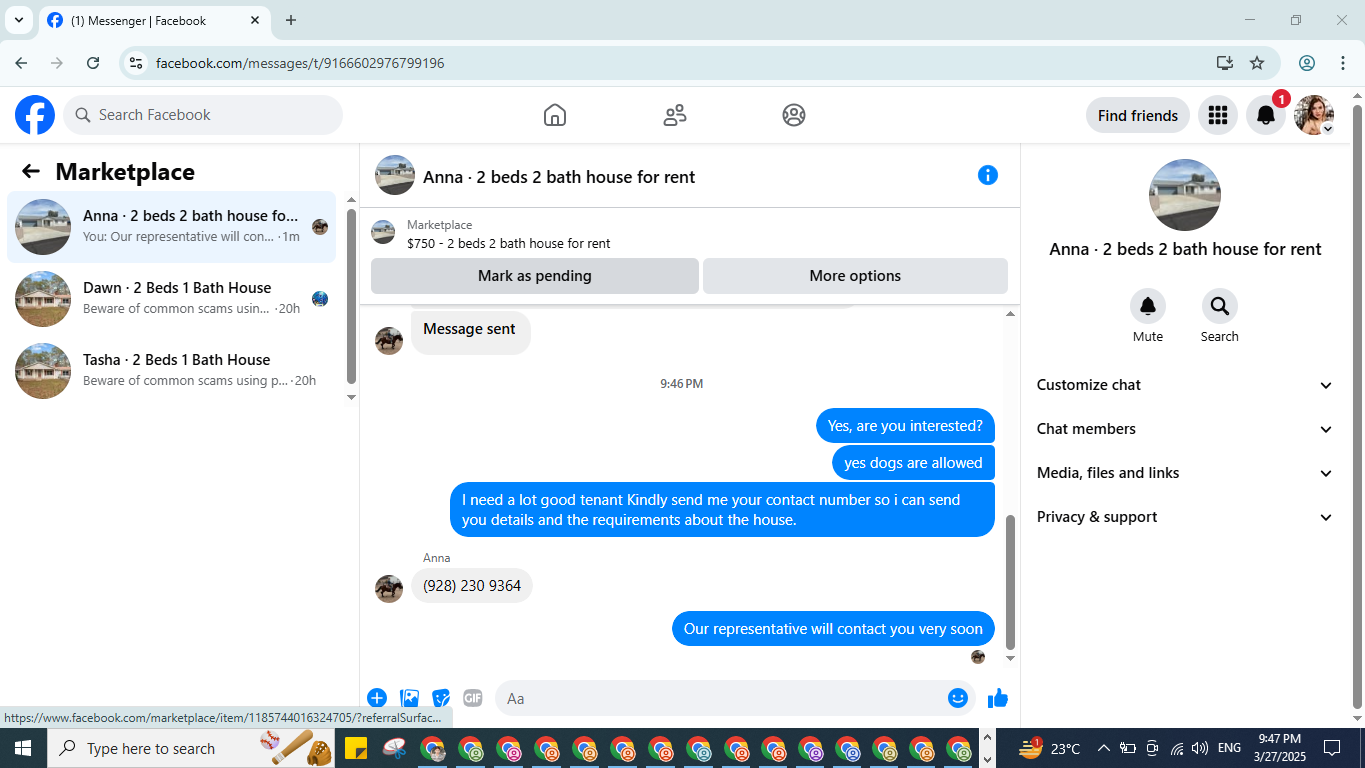Viewport: 1365px width, 768px height.
Task: Open the Groups icon in top navigation
Action: tap(794, 115)
